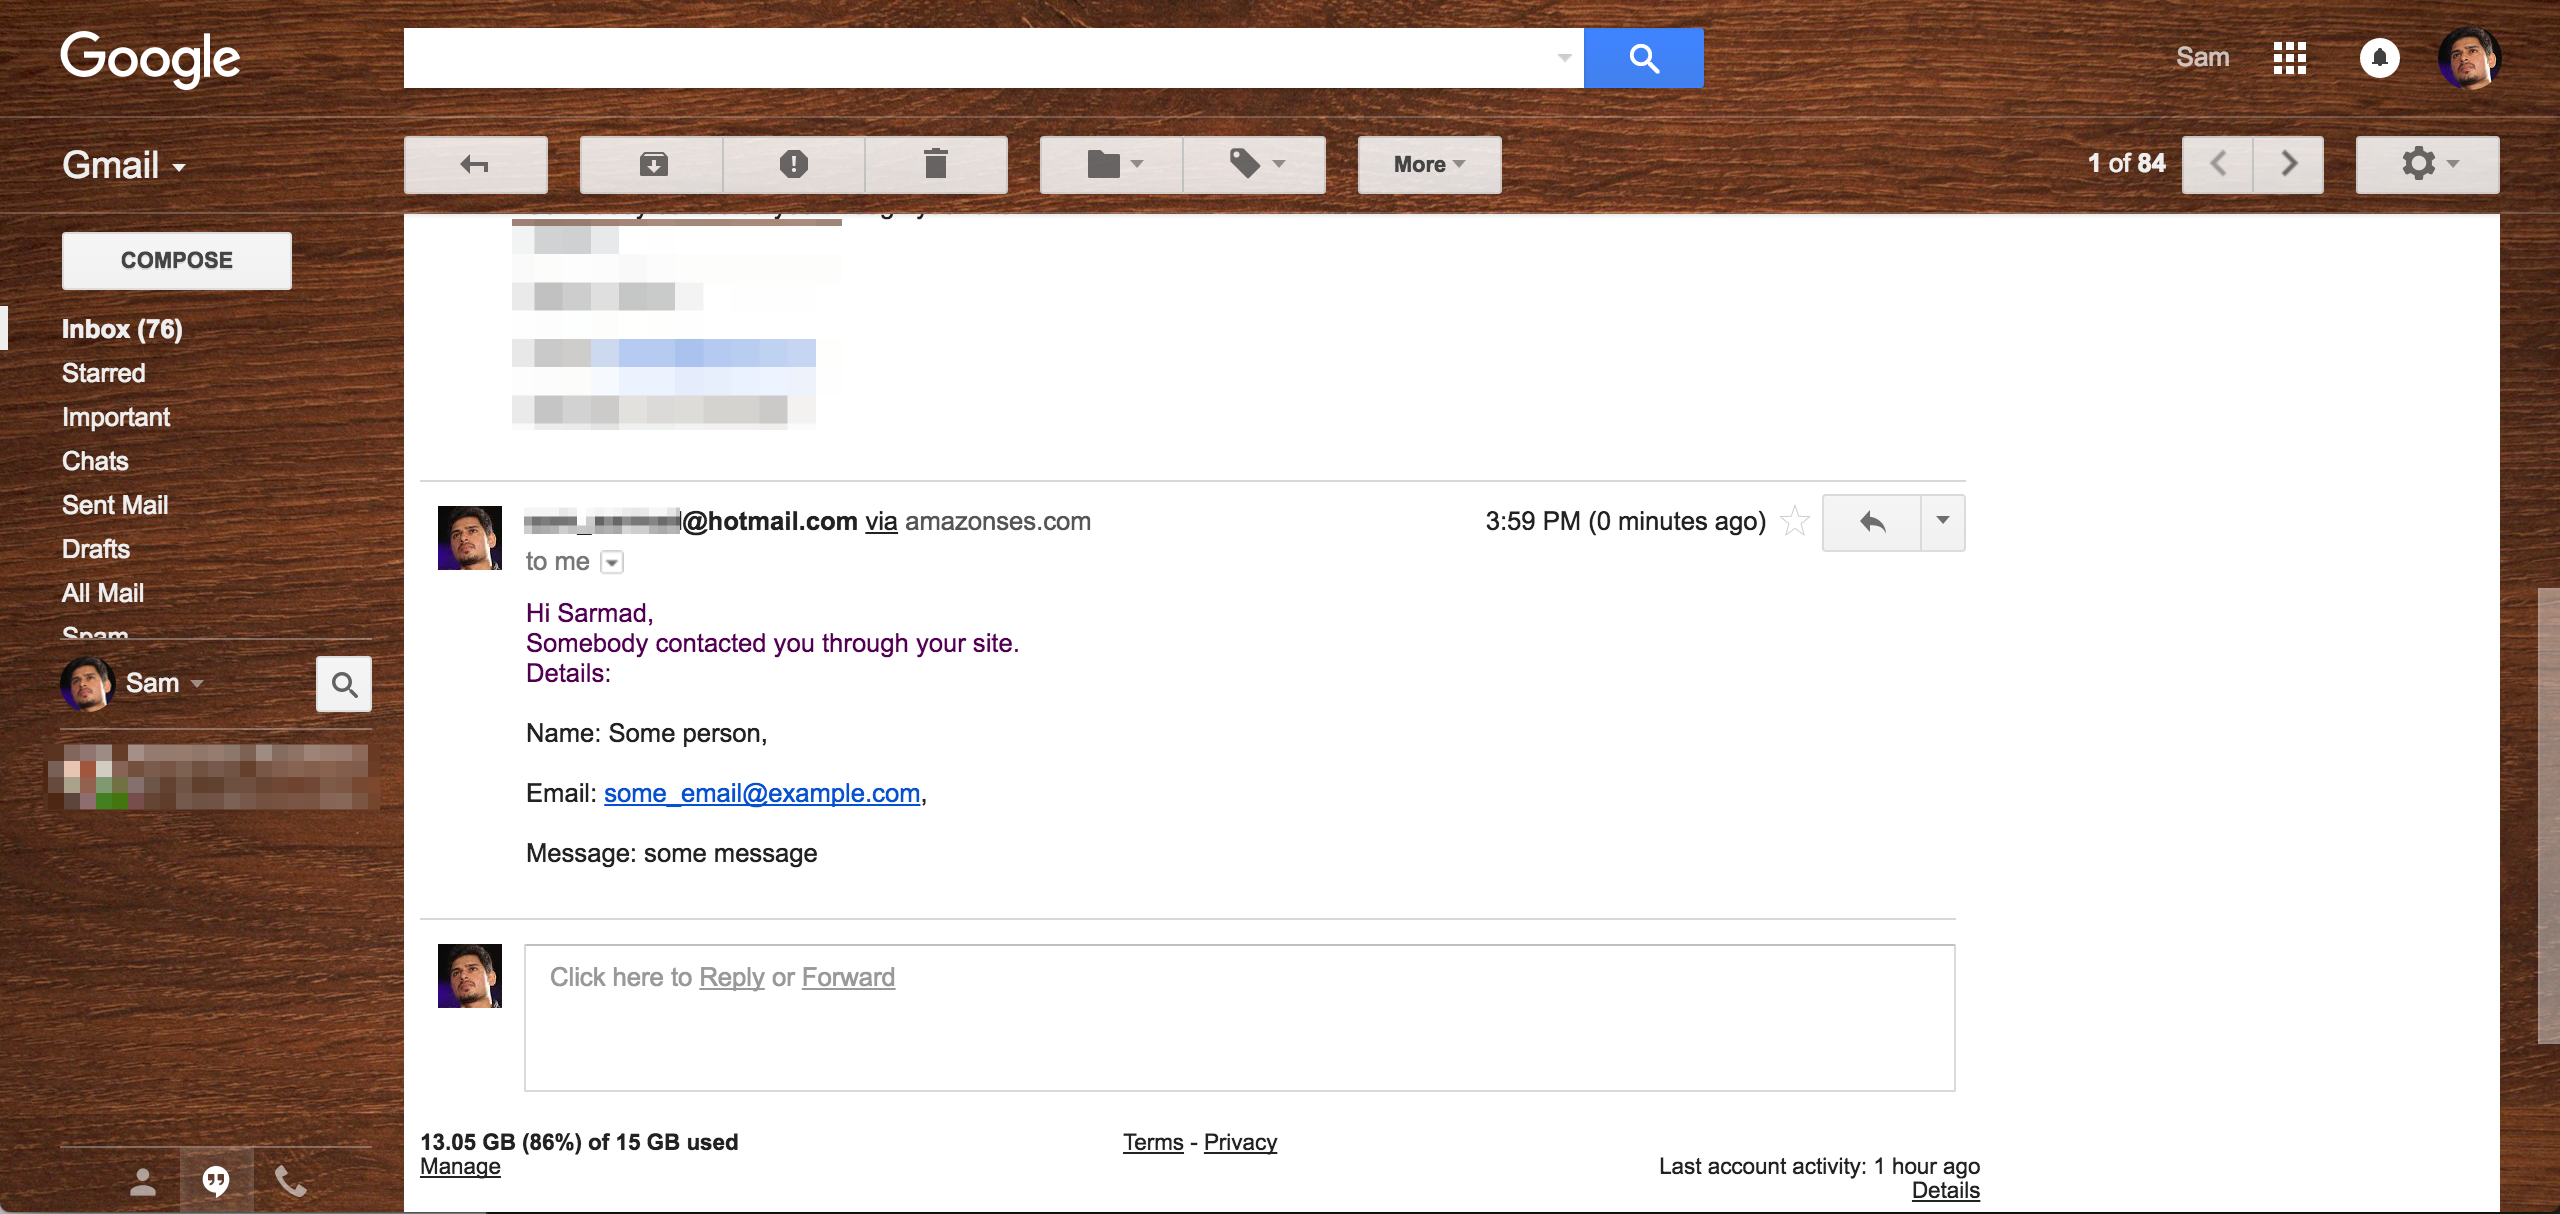Switch to Hangouts conversations tab
2560x1214 pixels.
pyautogui.click(x=216, y=1182)
